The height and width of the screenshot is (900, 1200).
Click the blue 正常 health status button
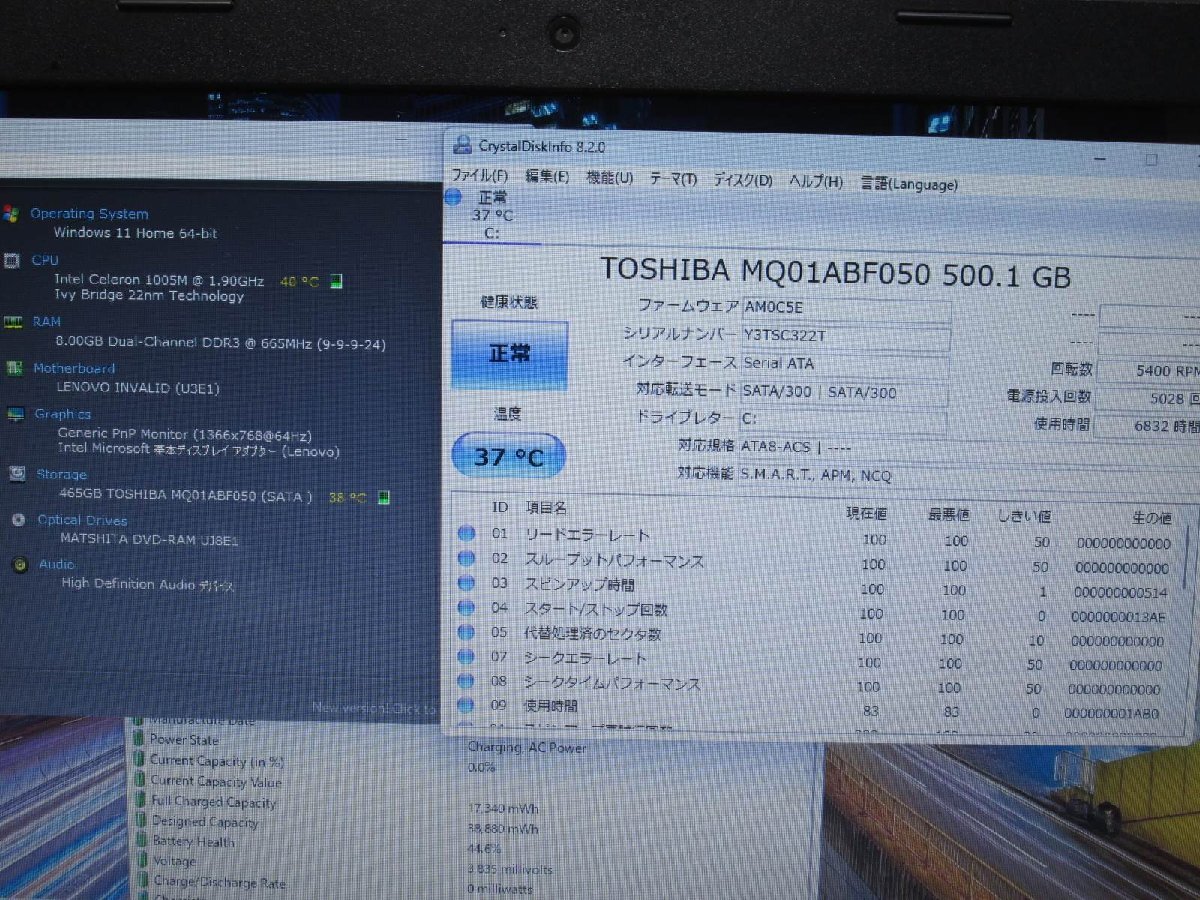point(509,354)
